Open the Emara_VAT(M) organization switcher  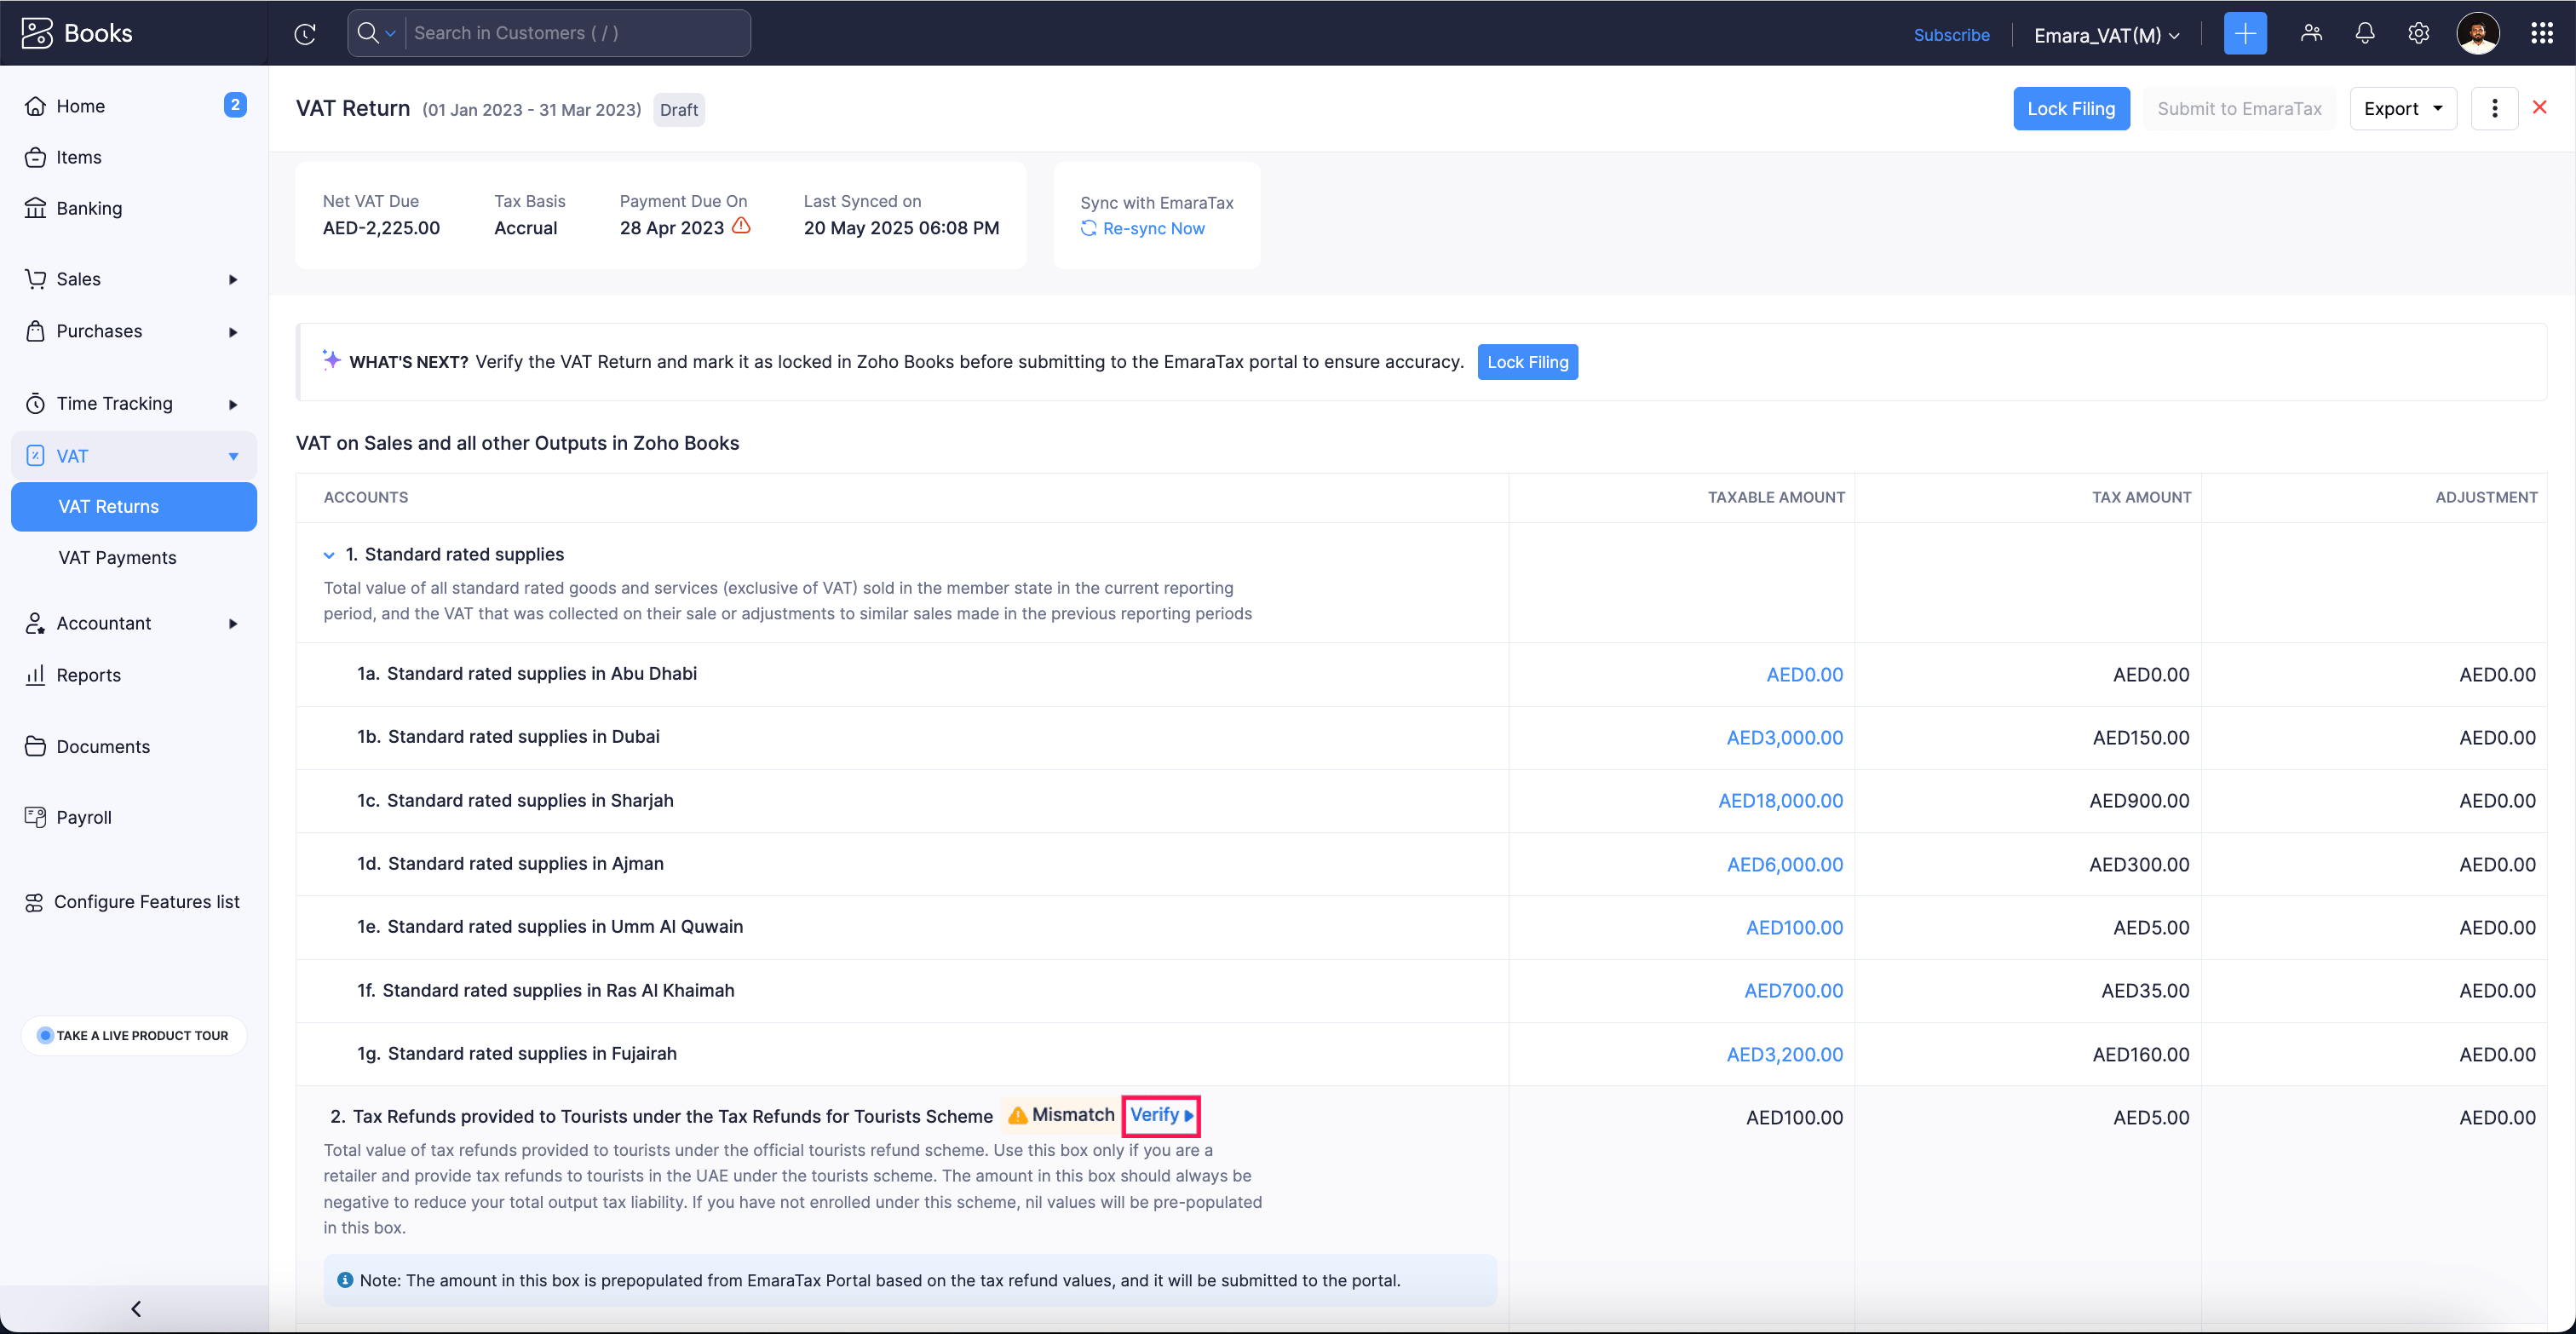click(2106, 35)
